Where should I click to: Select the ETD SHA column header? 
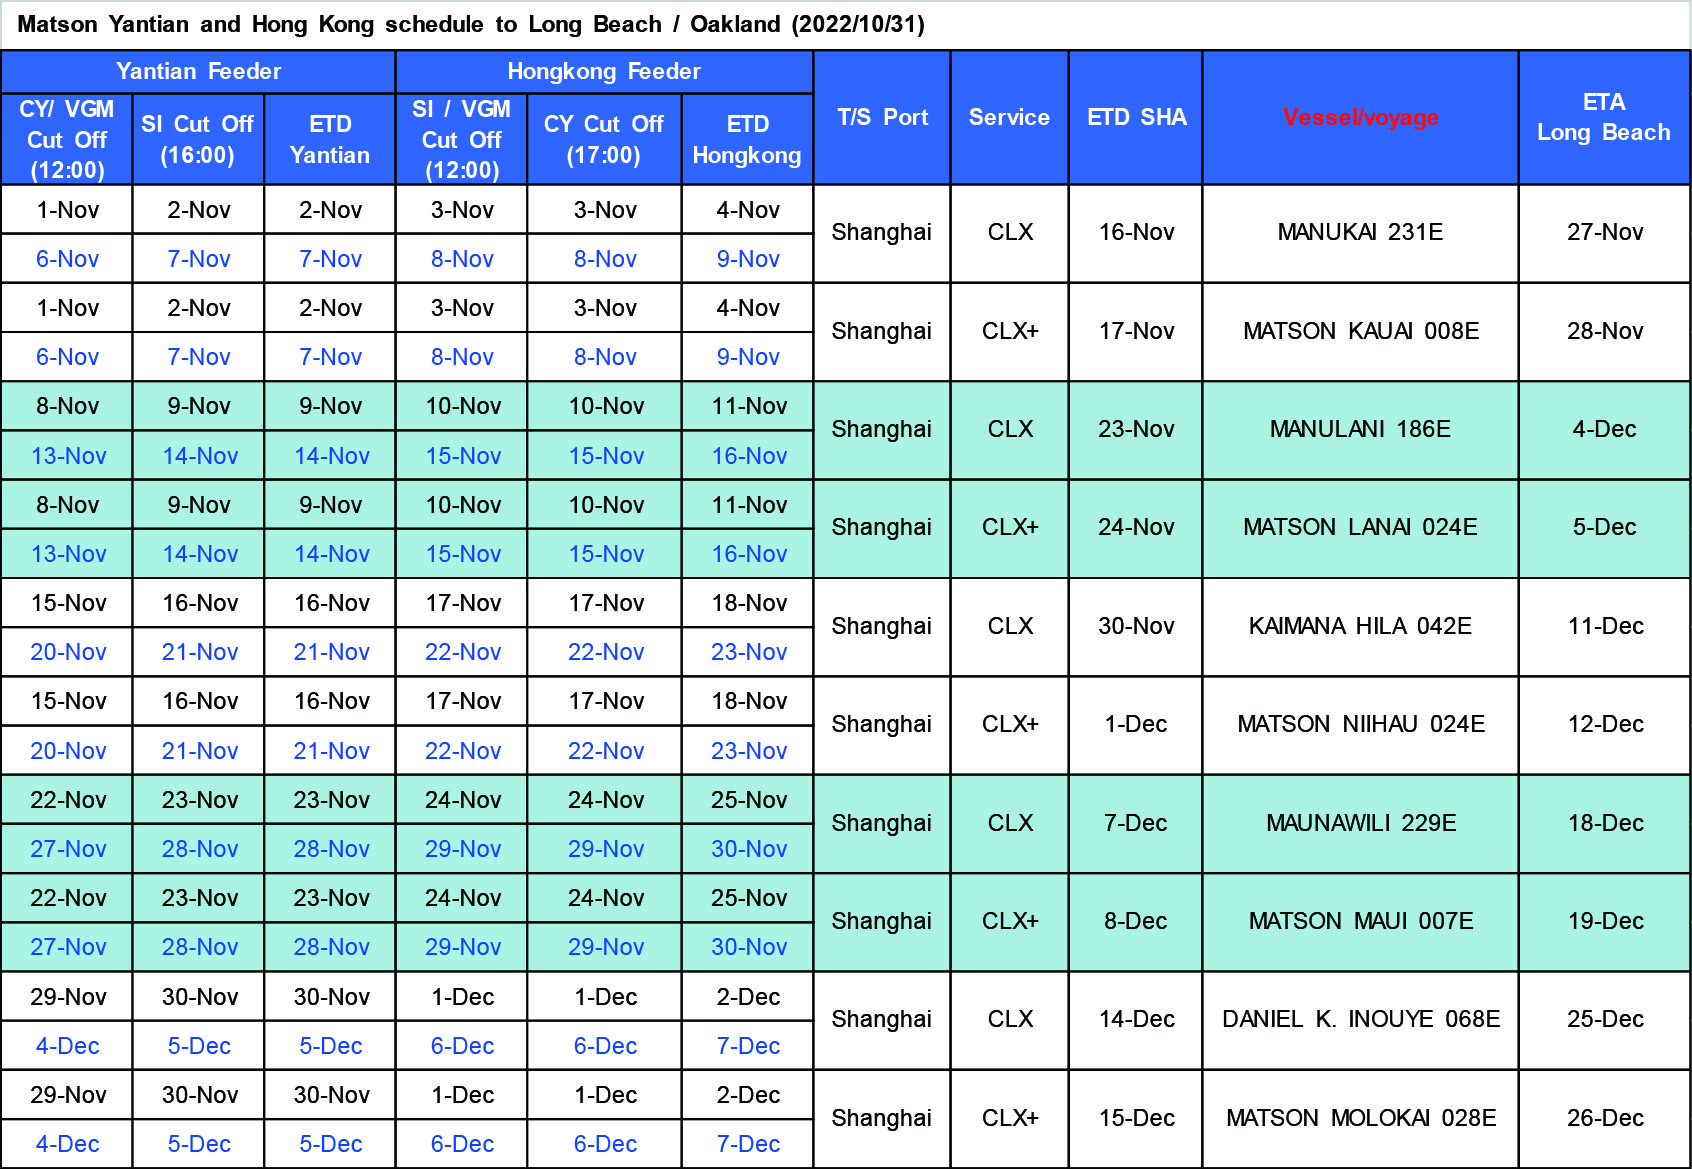[1136, 118]
